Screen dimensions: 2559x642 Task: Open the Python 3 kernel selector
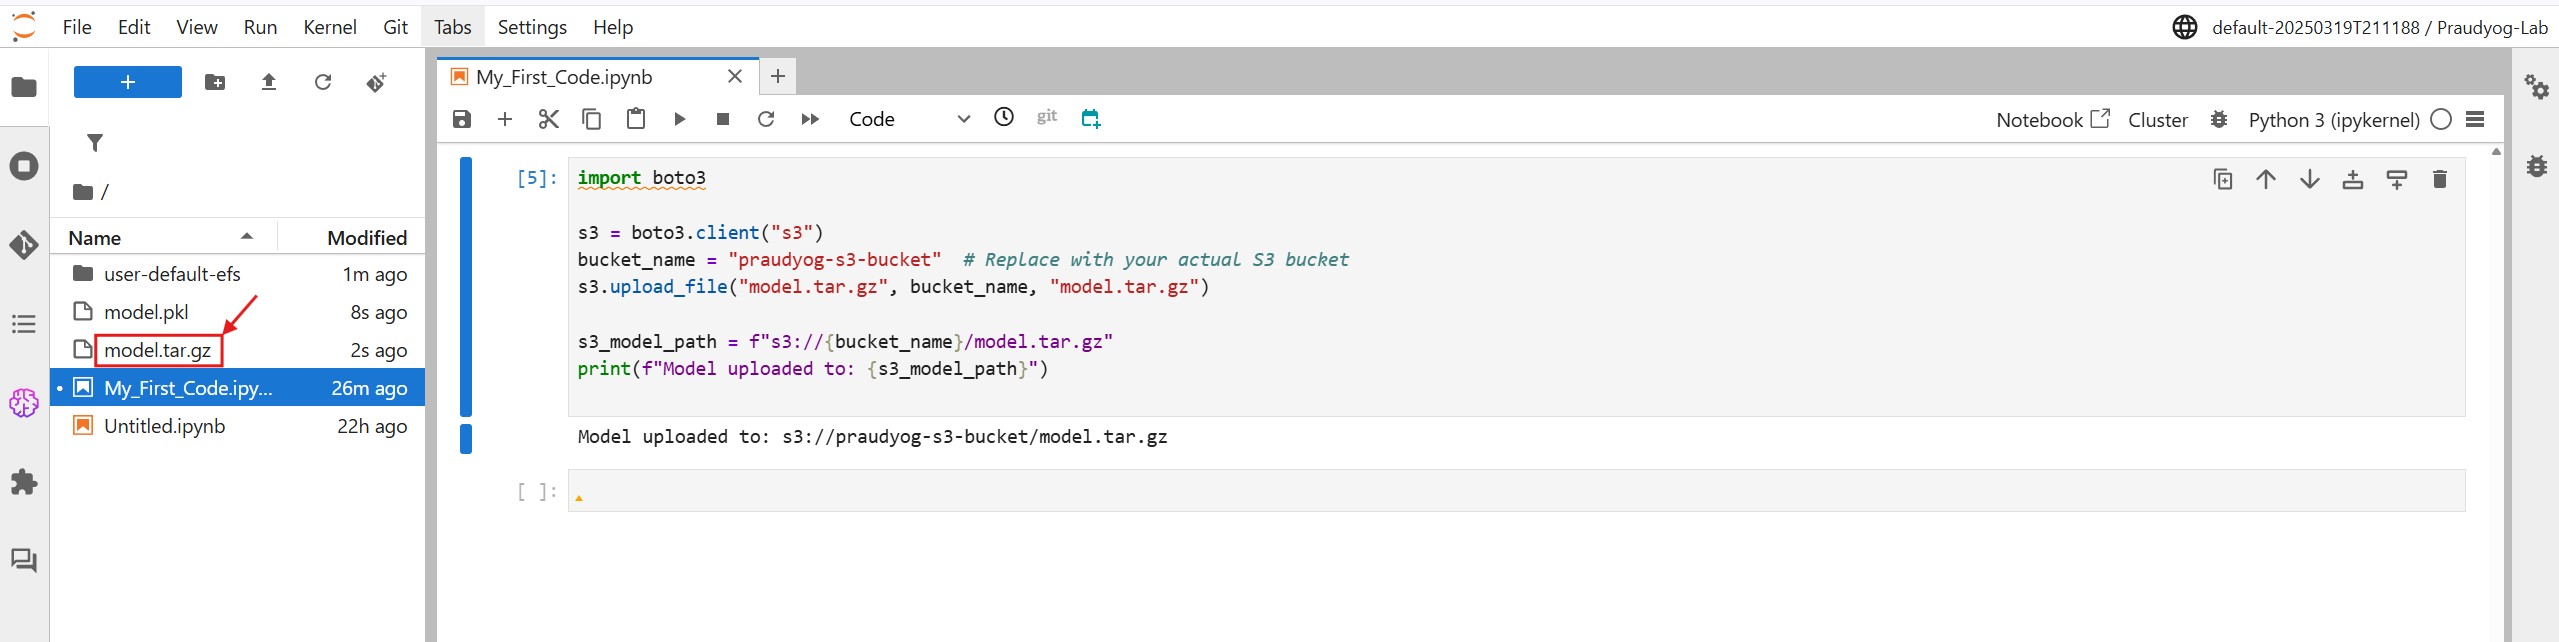2333,120
